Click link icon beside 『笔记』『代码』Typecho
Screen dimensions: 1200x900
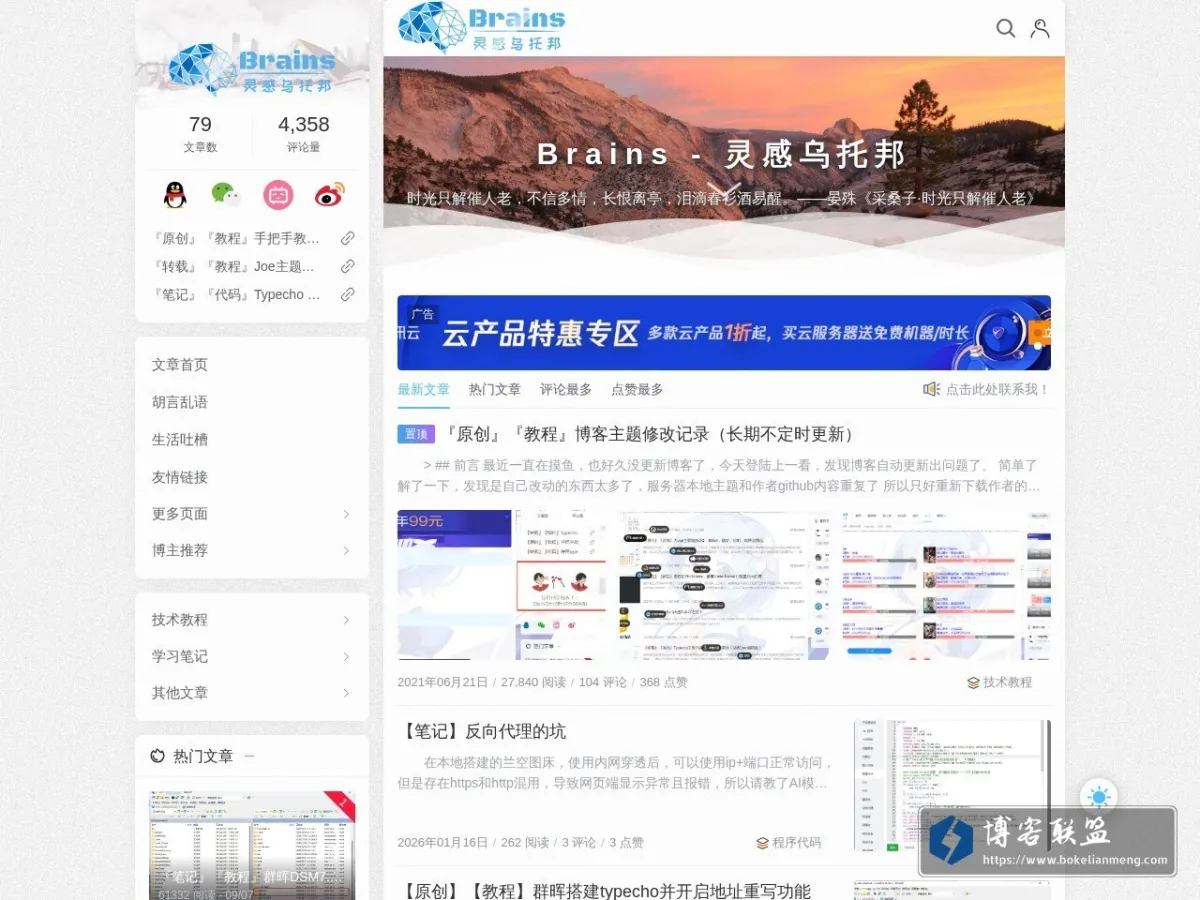pyautogui.click(x=347, y=294)
